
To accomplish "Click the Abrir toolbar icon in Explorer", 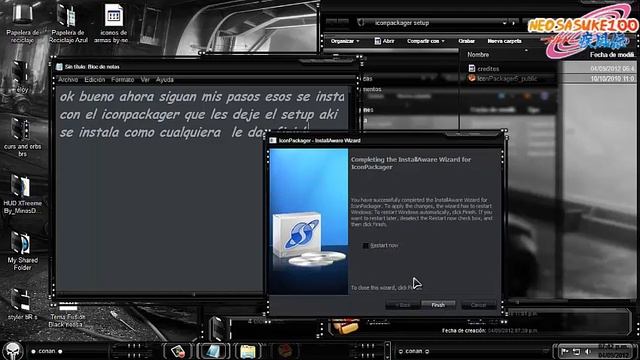I will pos(378,41).
